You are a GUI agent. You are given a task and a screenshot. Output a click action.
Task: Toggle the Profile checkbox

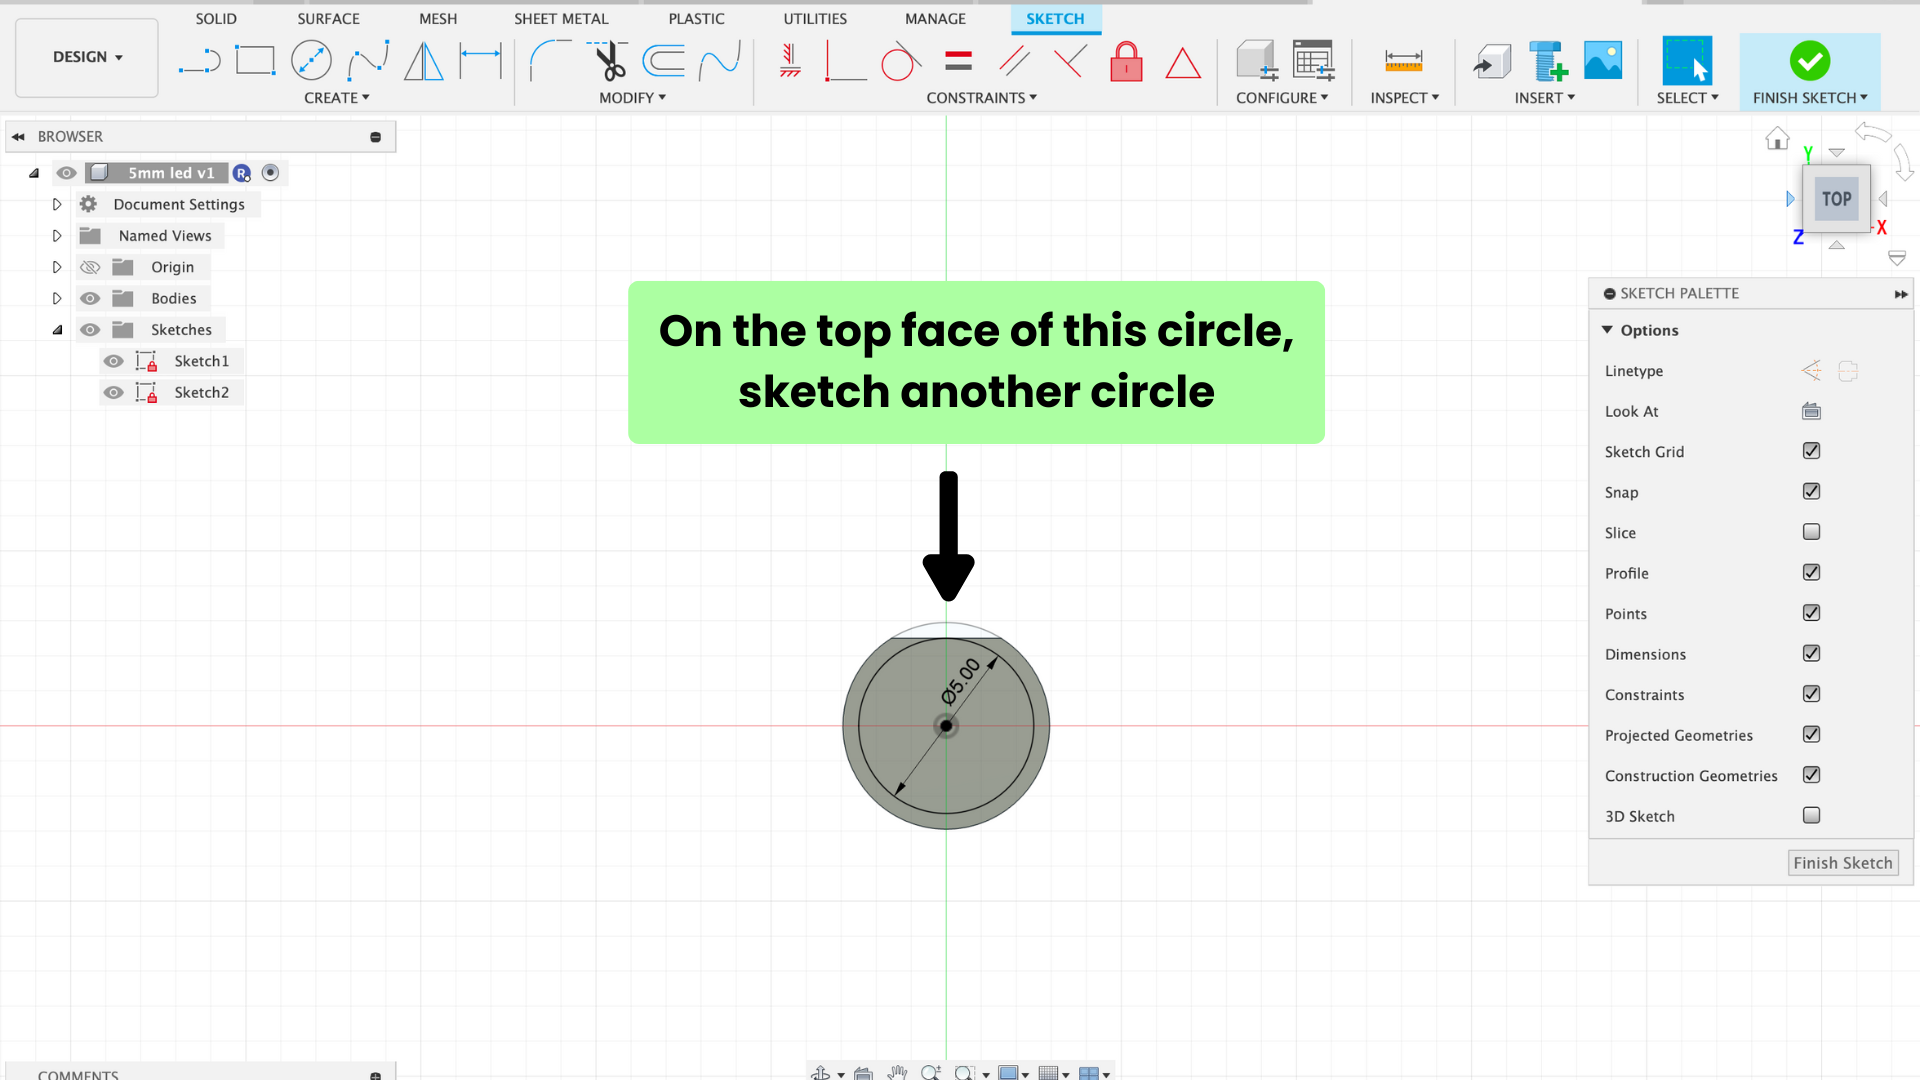point(1811,572)
